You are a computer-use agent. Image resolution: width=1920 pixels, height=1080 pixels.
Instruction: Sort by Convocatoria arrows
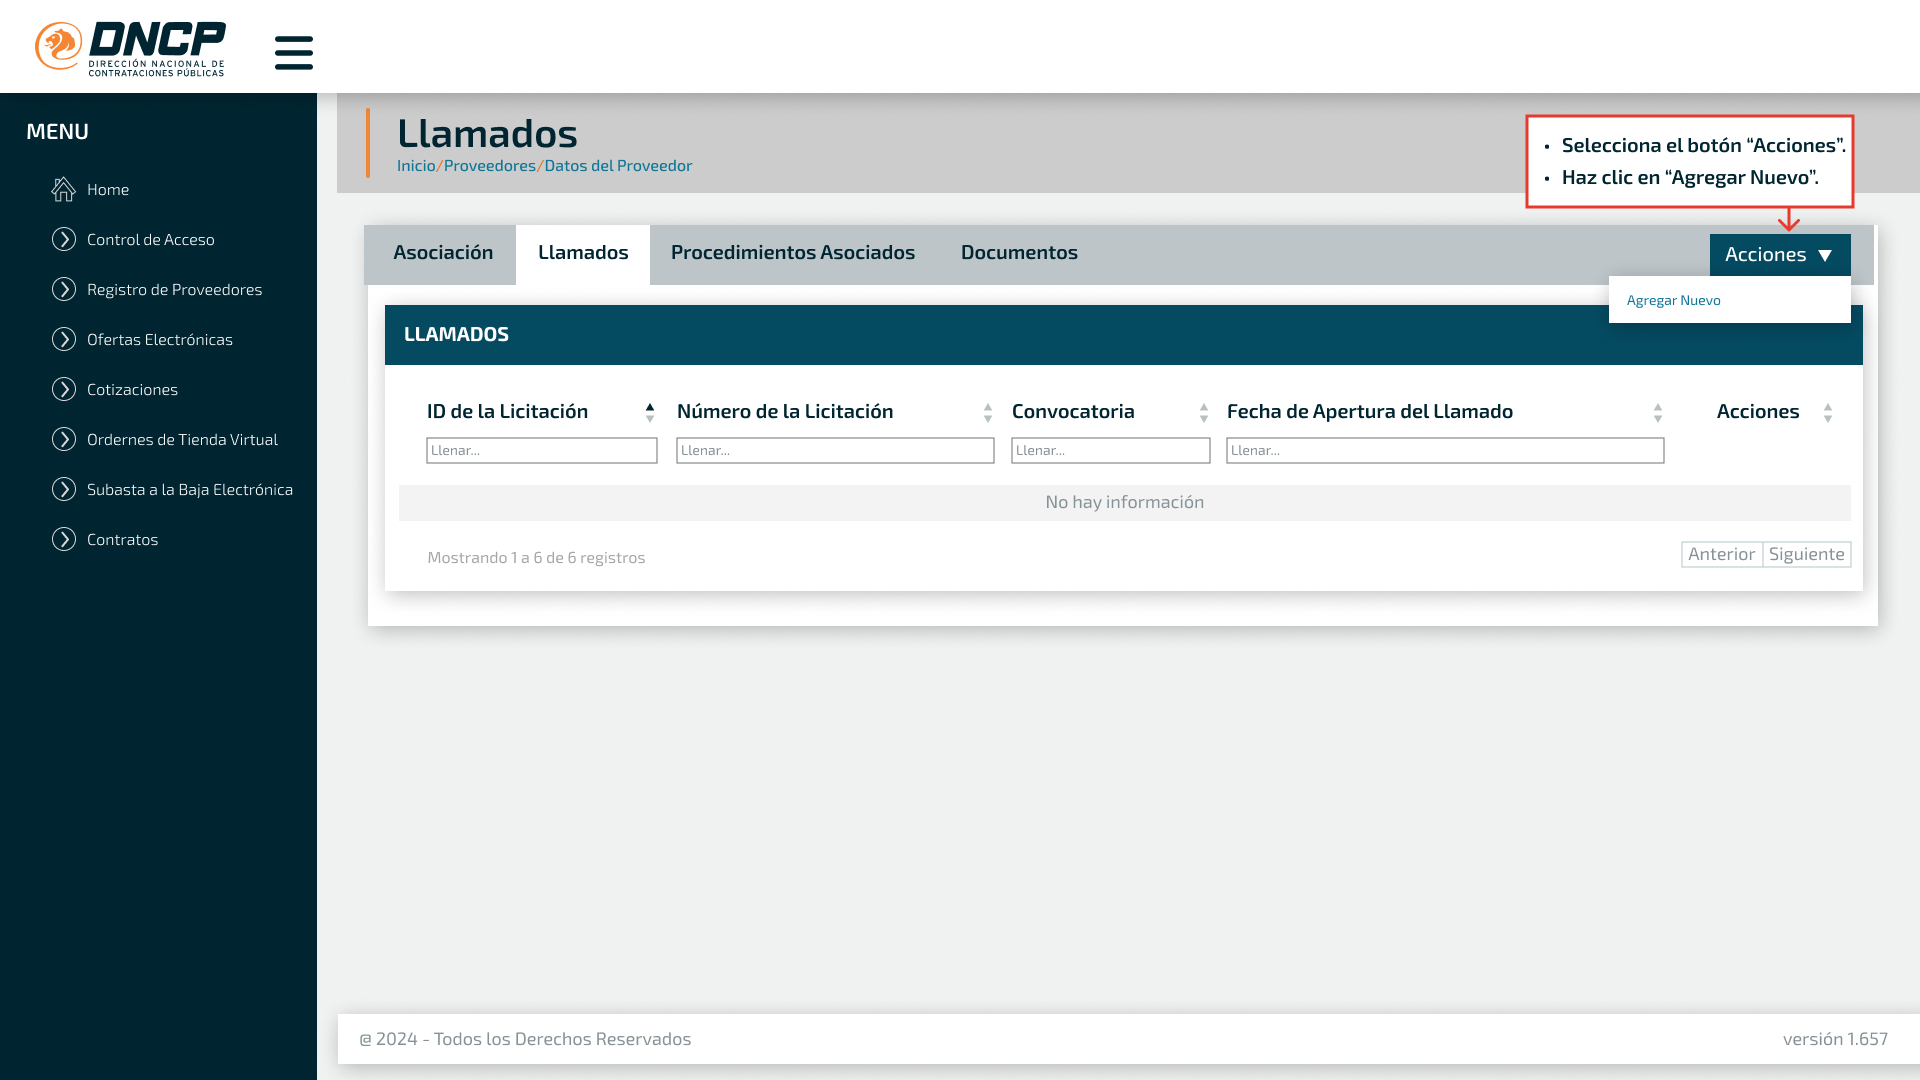point(1204,412)
